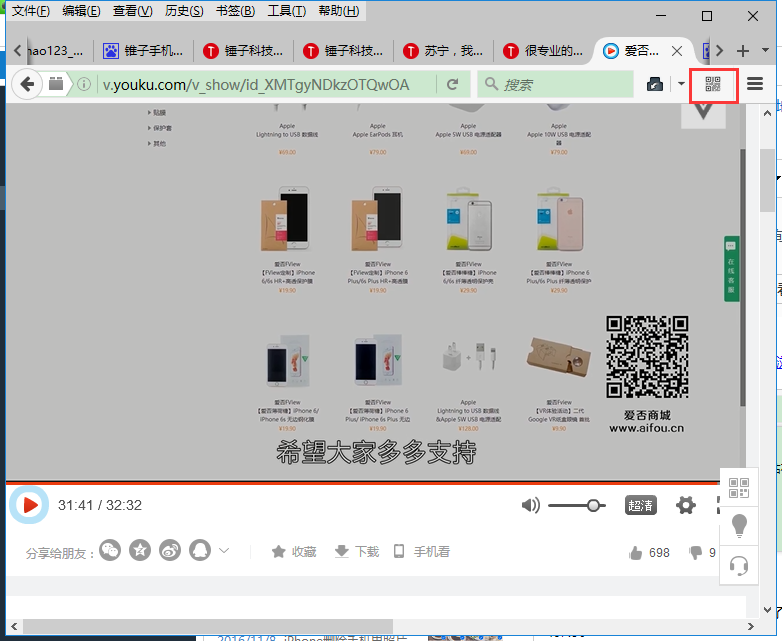Viewport: 782px width, 641px height.
Task: Play the Youku video
Action: click(x=29, y=505)
